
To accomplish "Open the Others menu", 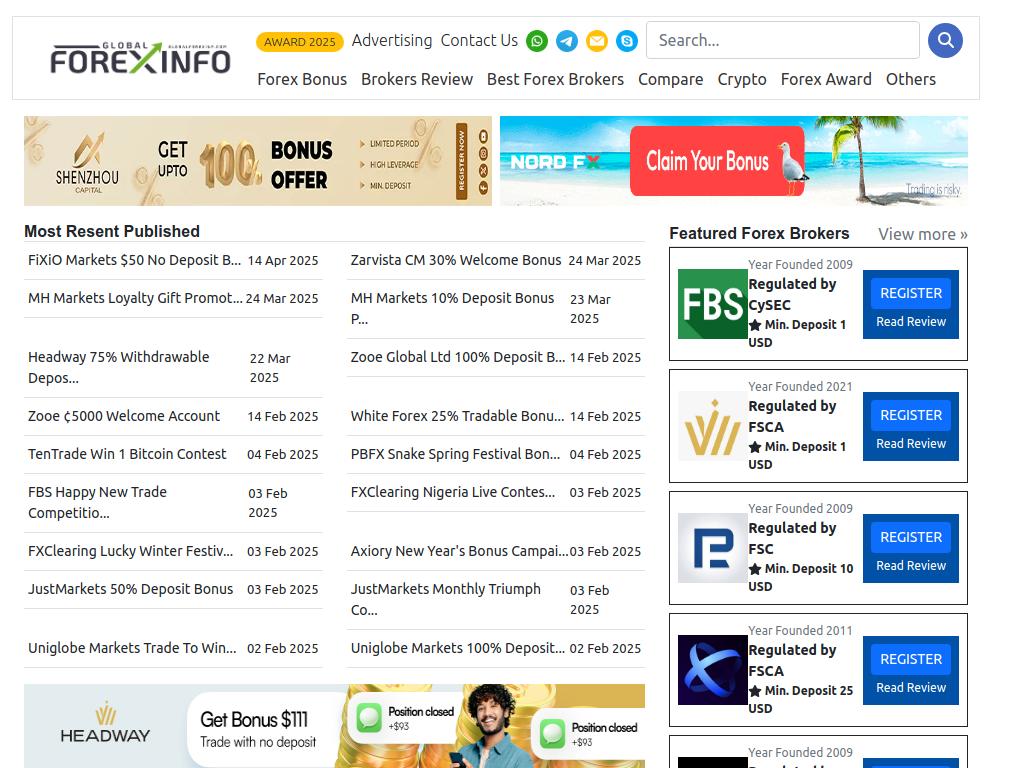I will coord(910,79).
